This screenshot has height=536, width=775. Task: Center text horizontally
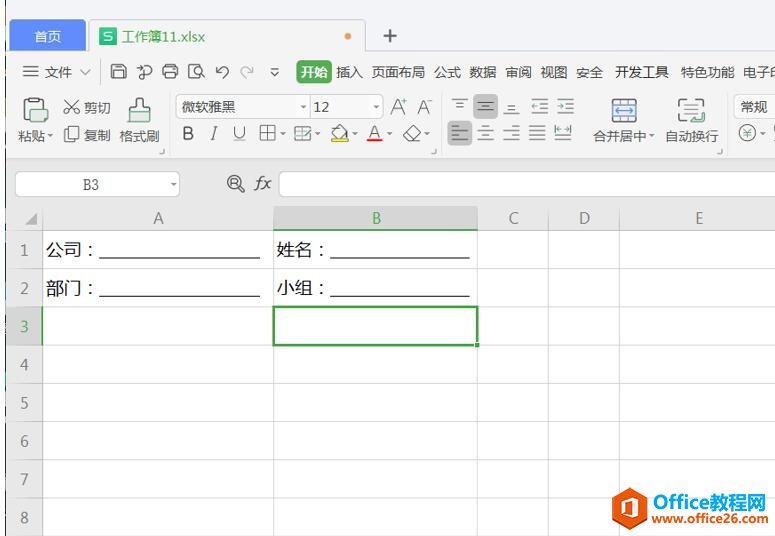(x=485, y=133)
